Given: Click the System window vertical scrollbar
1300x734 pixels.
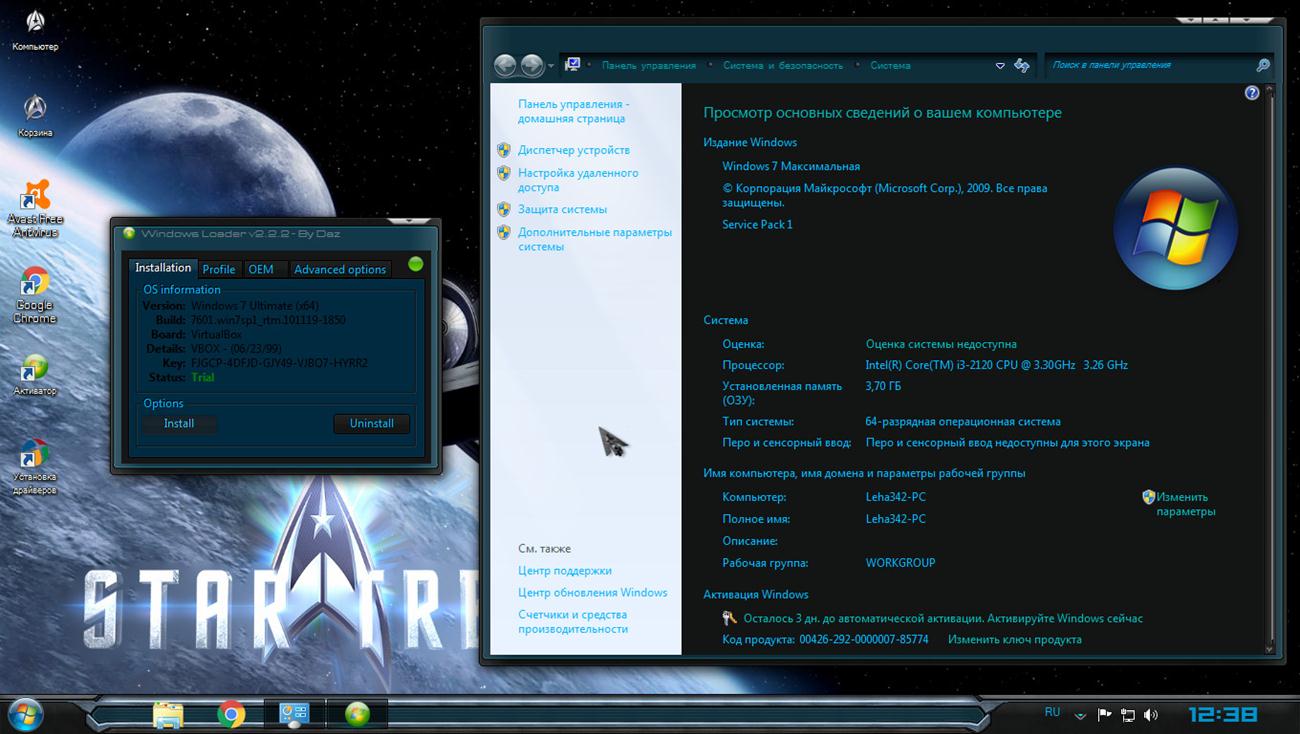Looking at the screenshot, I should point(1270,370).
